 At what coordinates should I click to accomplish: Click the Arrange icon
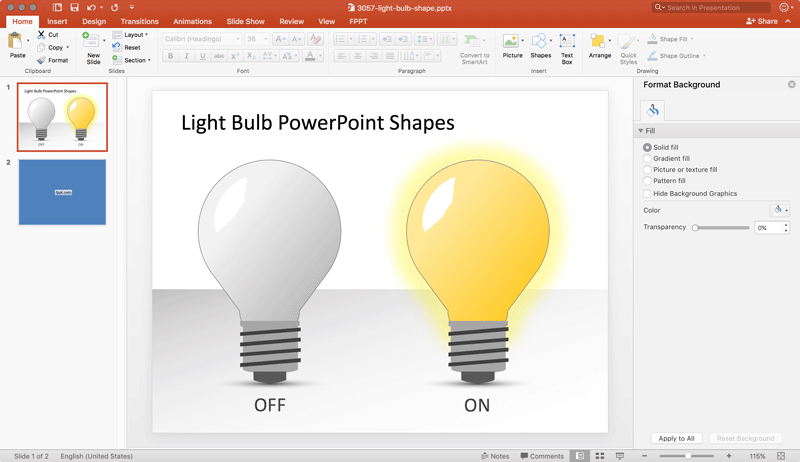(x=599, y=42)
